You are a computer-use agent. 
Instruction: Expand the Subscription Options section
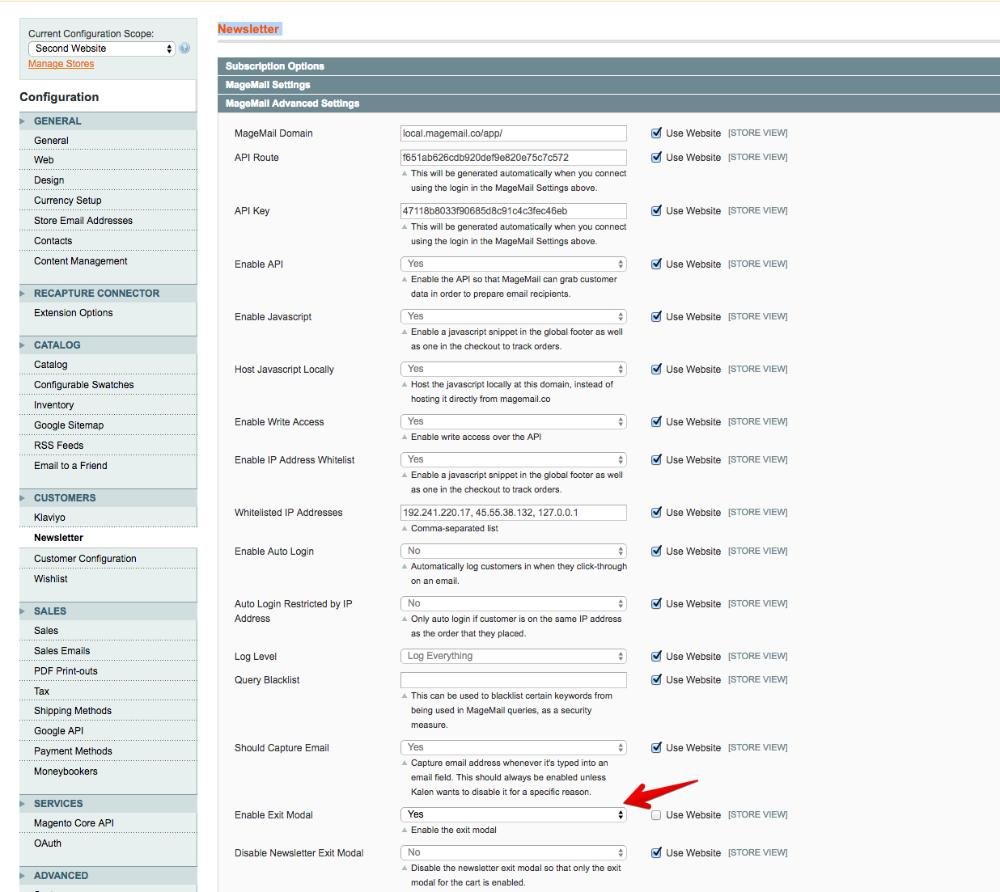tap(275, 66)
